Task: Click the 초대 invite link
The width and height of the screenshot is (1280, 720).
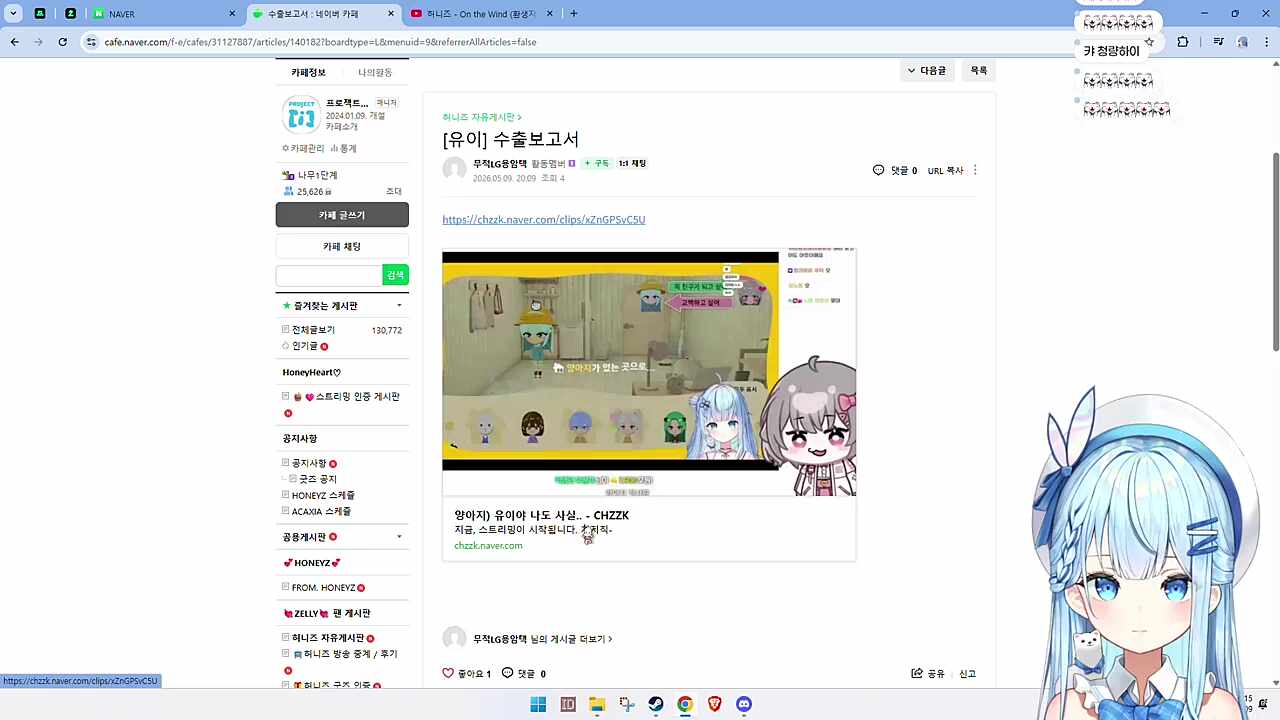Action: coord(394,191)
